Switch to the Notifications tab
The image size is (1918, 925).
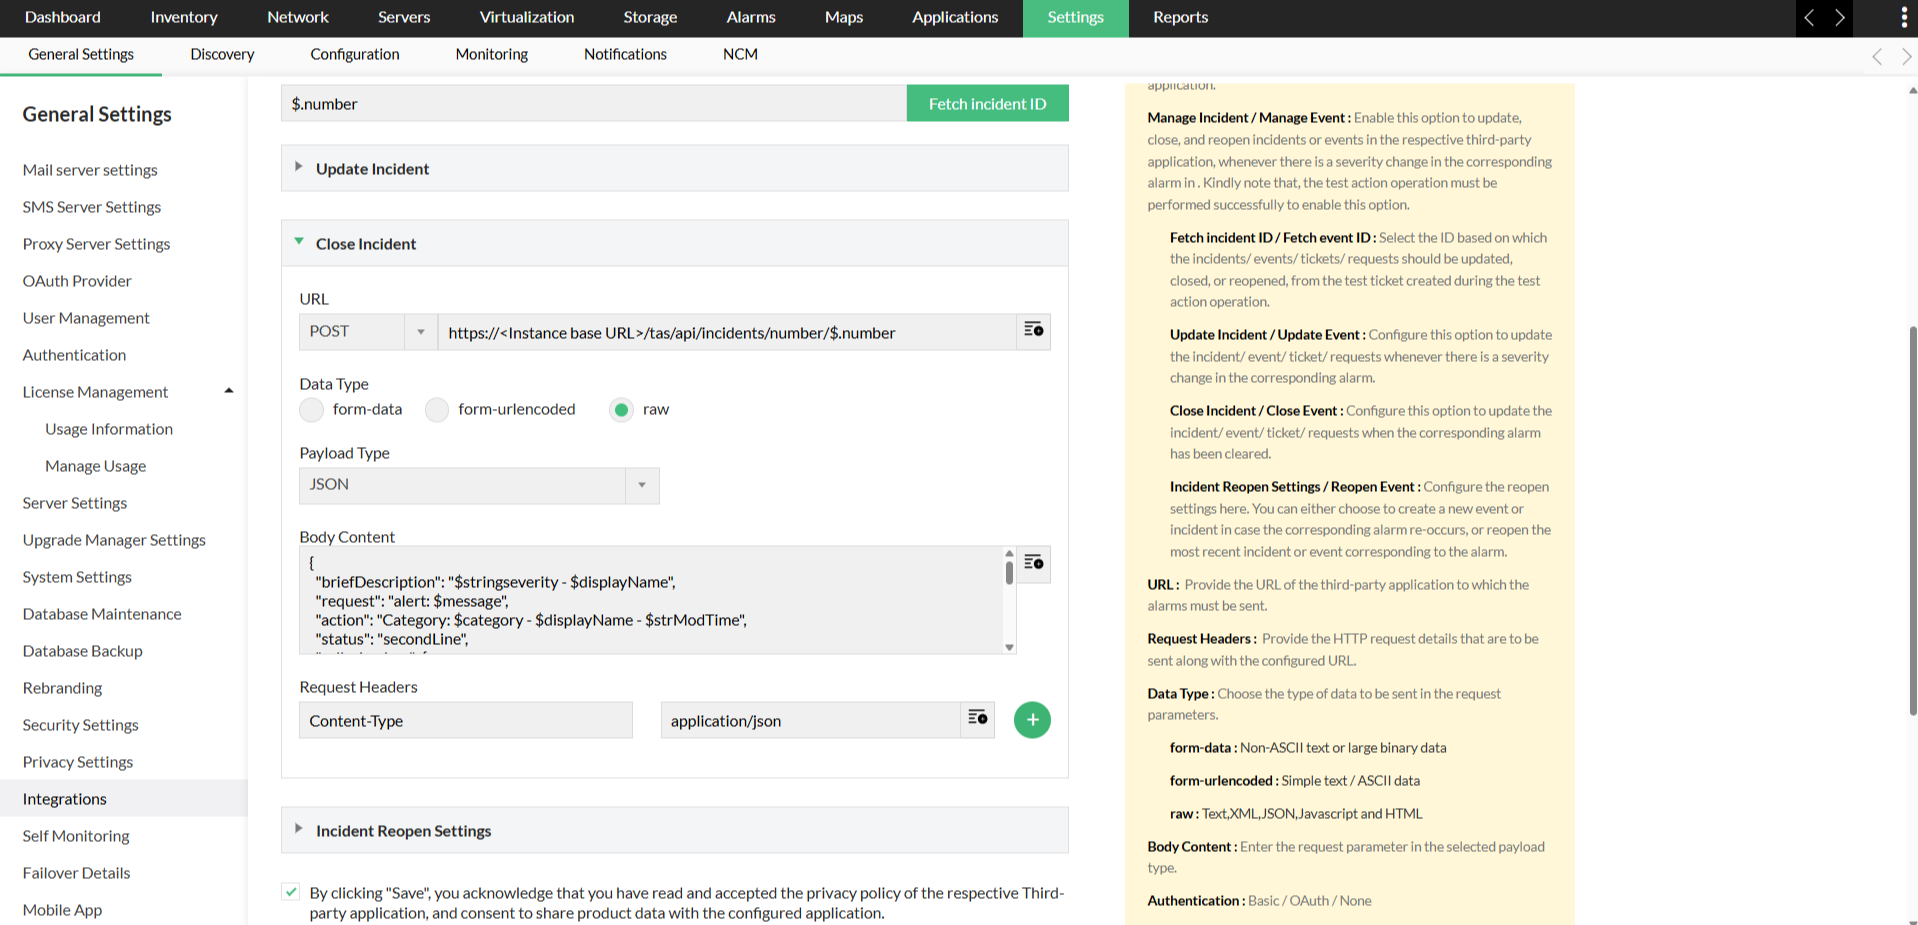[x=624, y=54]
